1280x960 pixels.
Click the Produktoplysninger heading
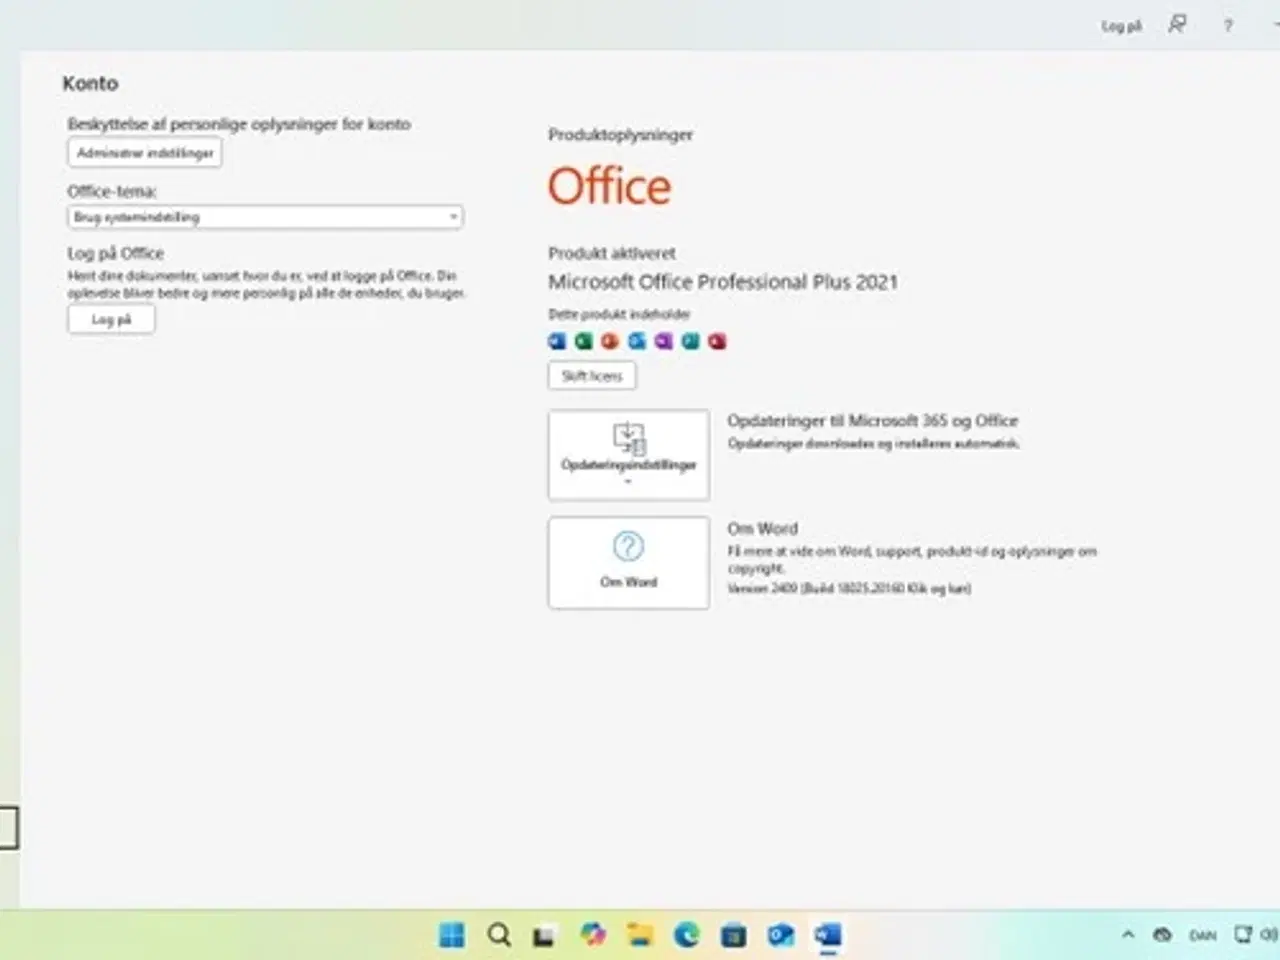click(620, 135)
